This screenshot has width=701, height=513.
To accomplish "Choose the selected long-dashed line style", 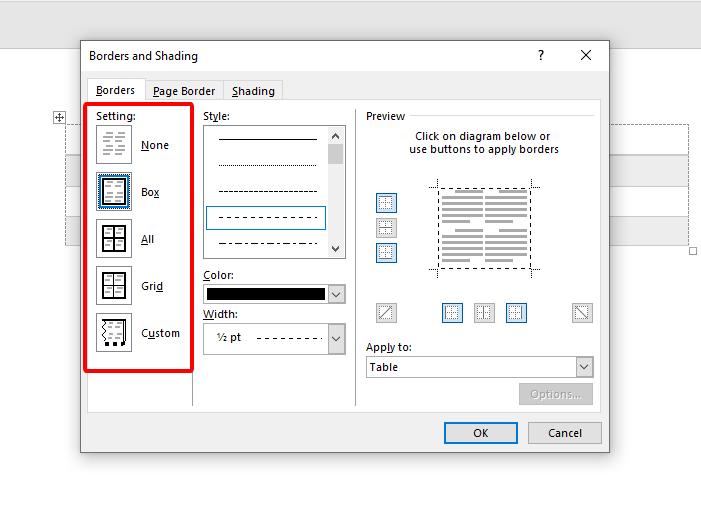I will click(266, 218).
